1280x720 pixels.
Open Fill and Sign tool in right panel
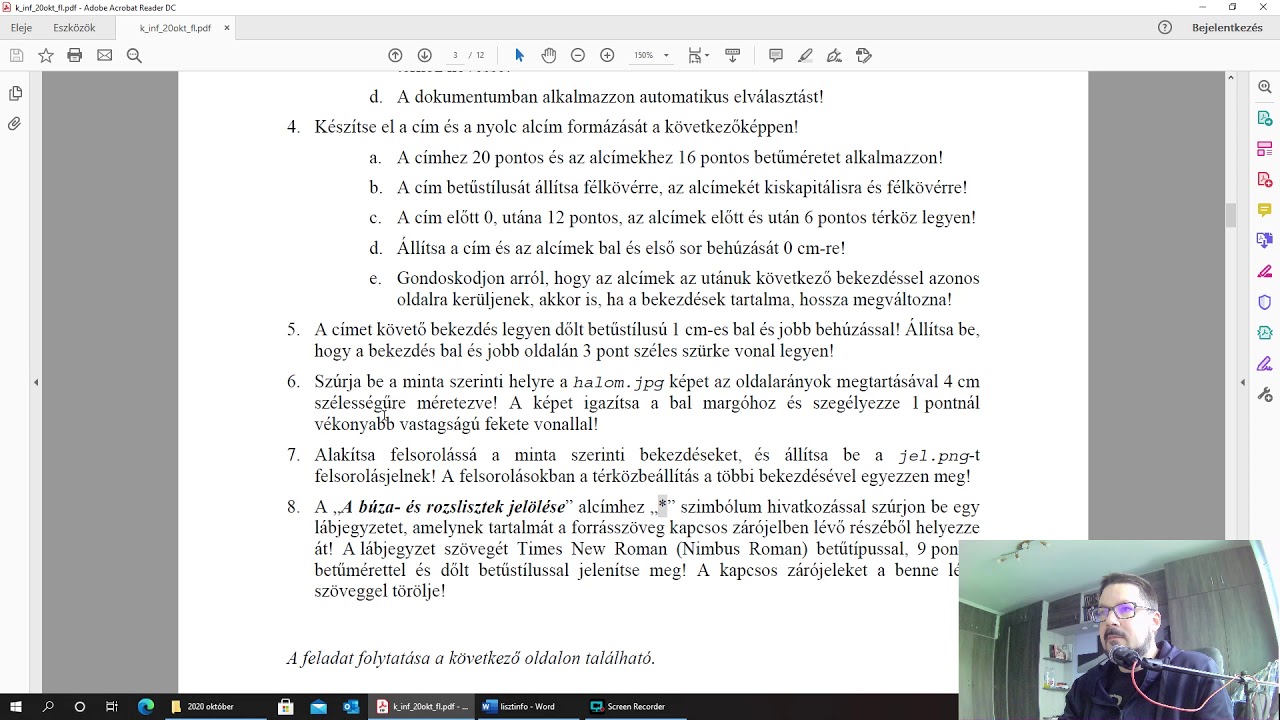[1265, 272]
